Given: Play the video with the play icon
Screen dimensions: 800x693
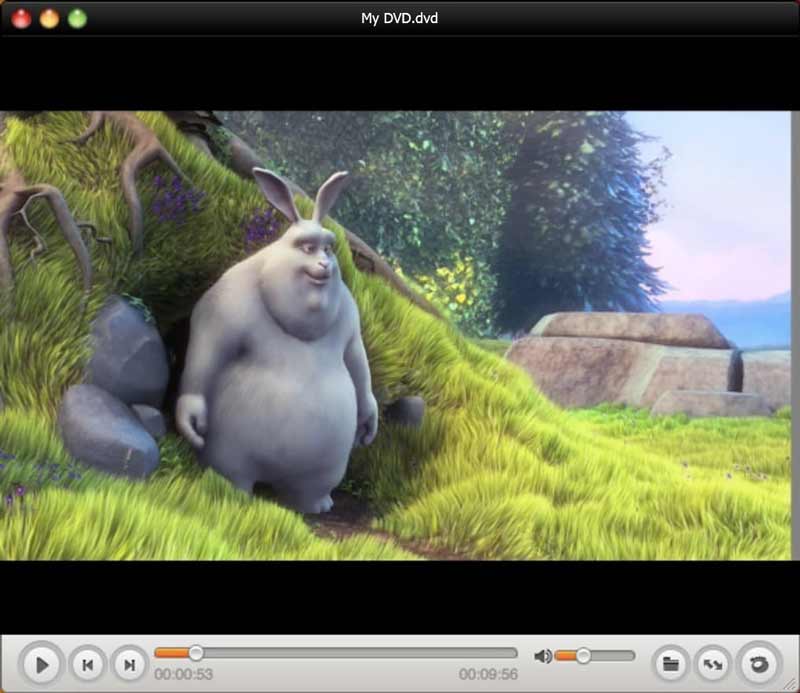Looking at the screenshot, I should (40, 662).
